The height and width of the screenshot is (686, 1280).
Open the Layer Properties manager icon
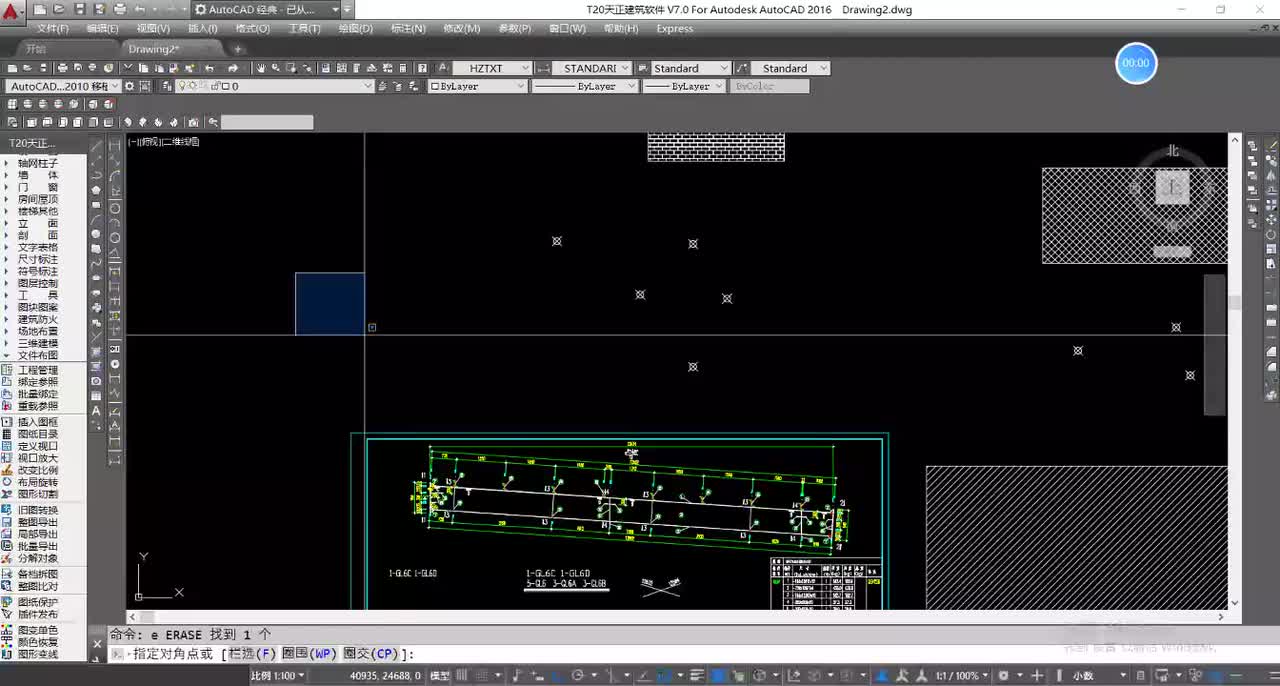(167, 86)
